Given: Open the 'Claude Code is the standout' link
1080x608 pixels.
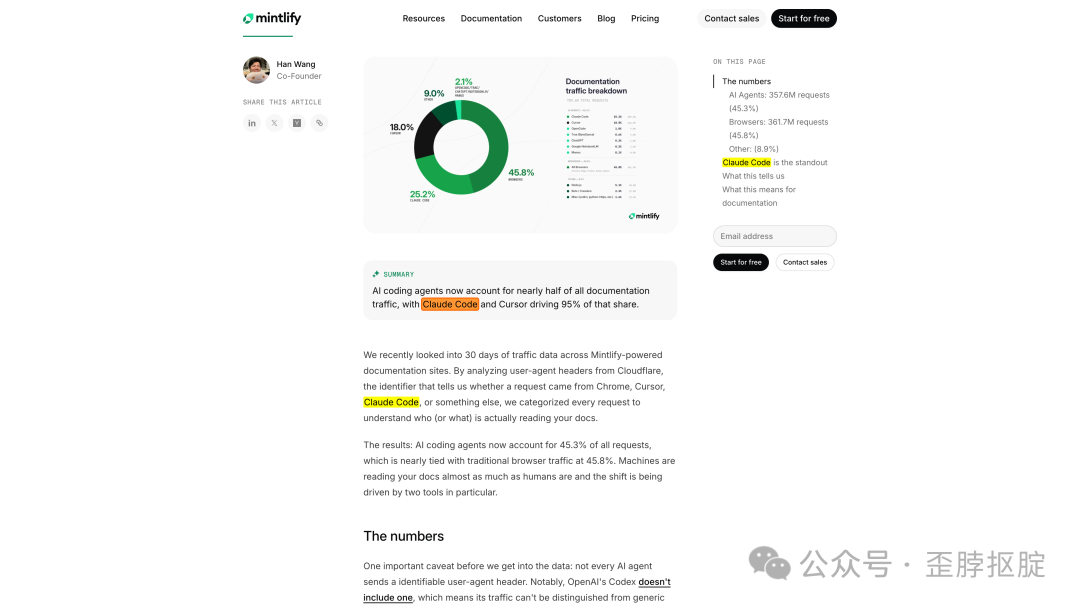Looking at the screenshot, I should [x=774, y=162].
